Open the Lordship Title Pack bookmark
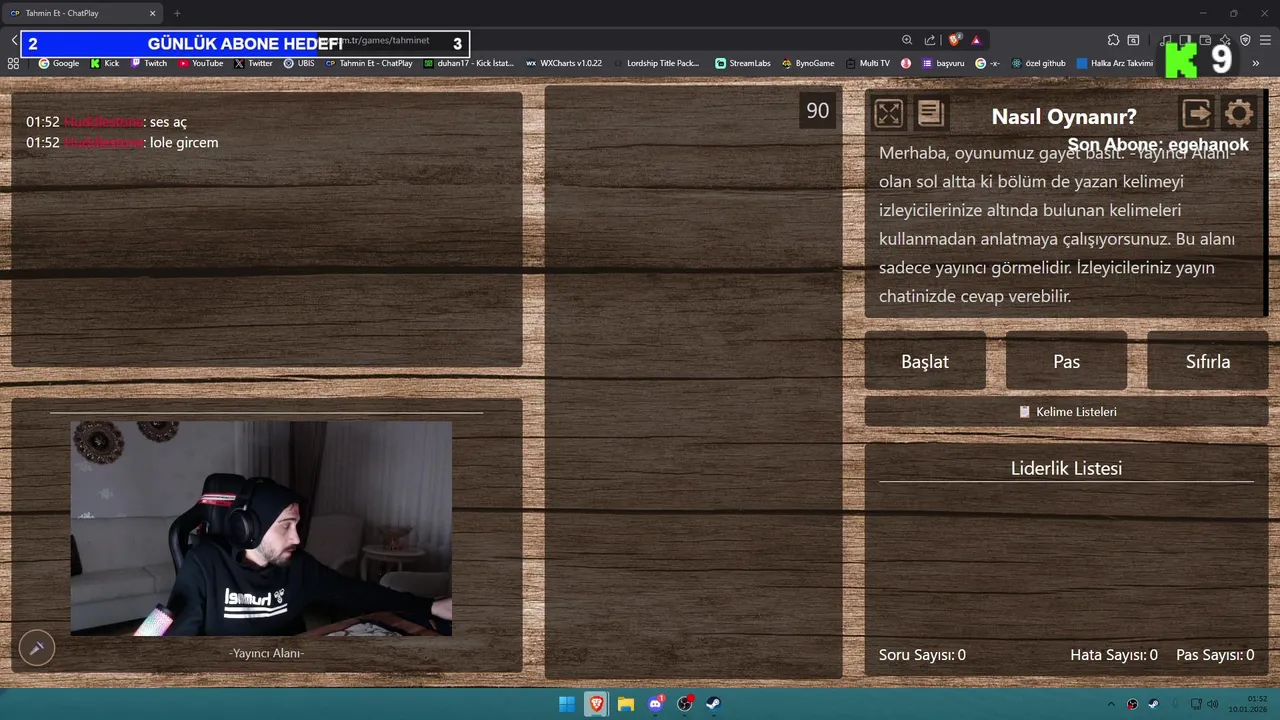This screenshot has height=720, width=1280. click(656, 63)
